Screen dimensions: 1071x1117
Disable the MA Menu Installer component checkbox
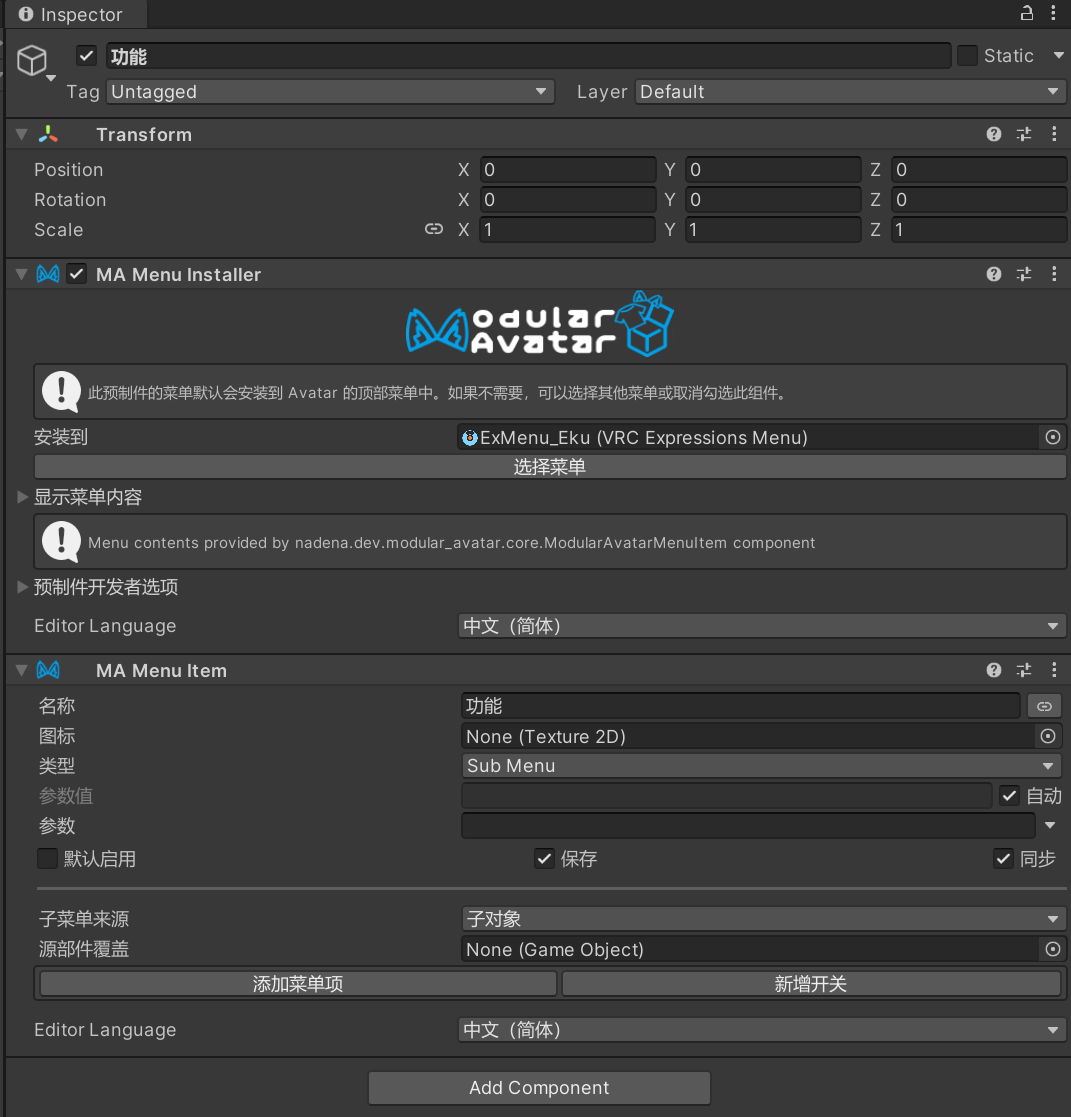point(77,274)
